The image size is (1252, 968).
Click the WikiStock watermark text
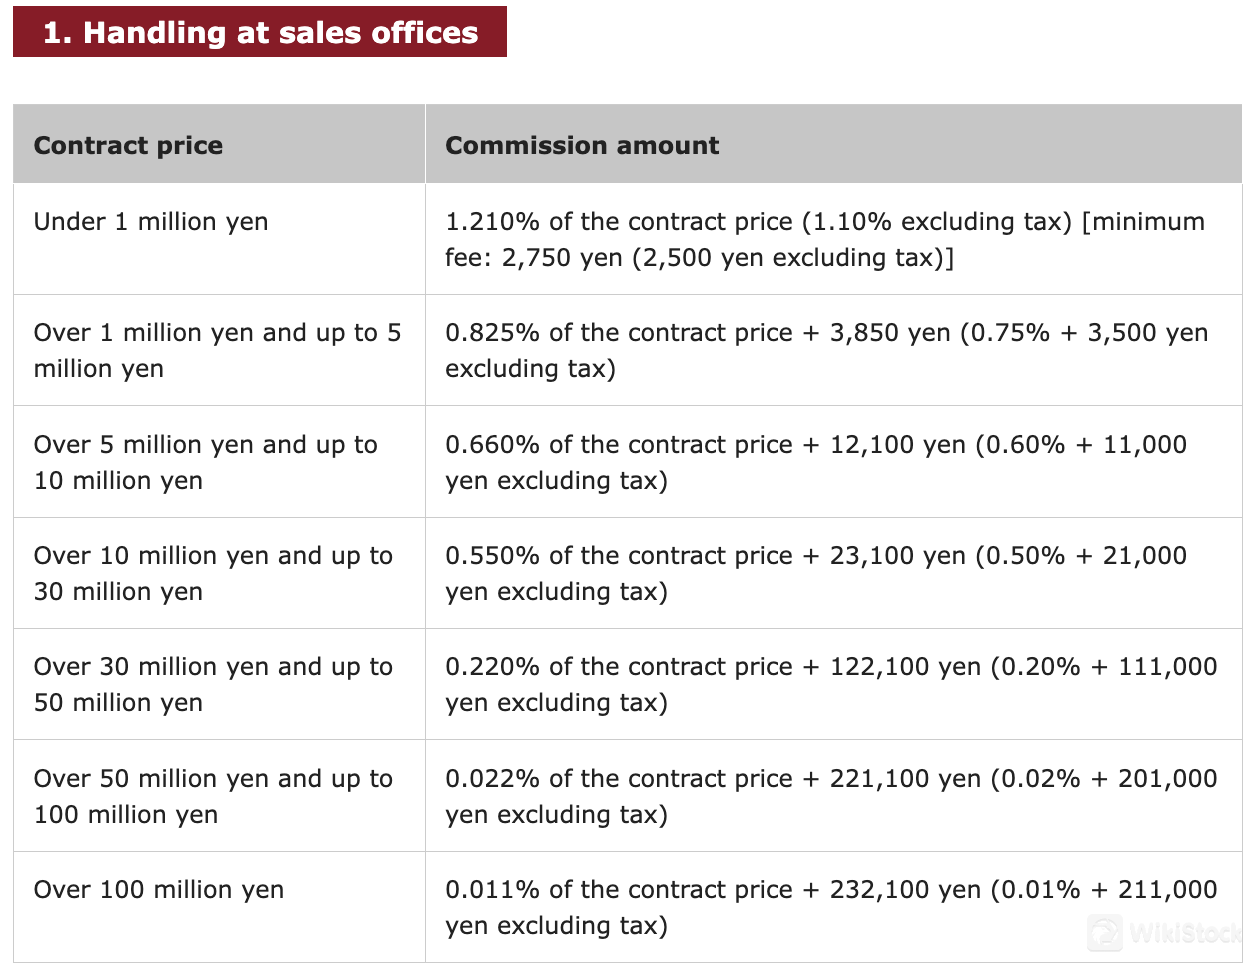[x=1184, y=934]
